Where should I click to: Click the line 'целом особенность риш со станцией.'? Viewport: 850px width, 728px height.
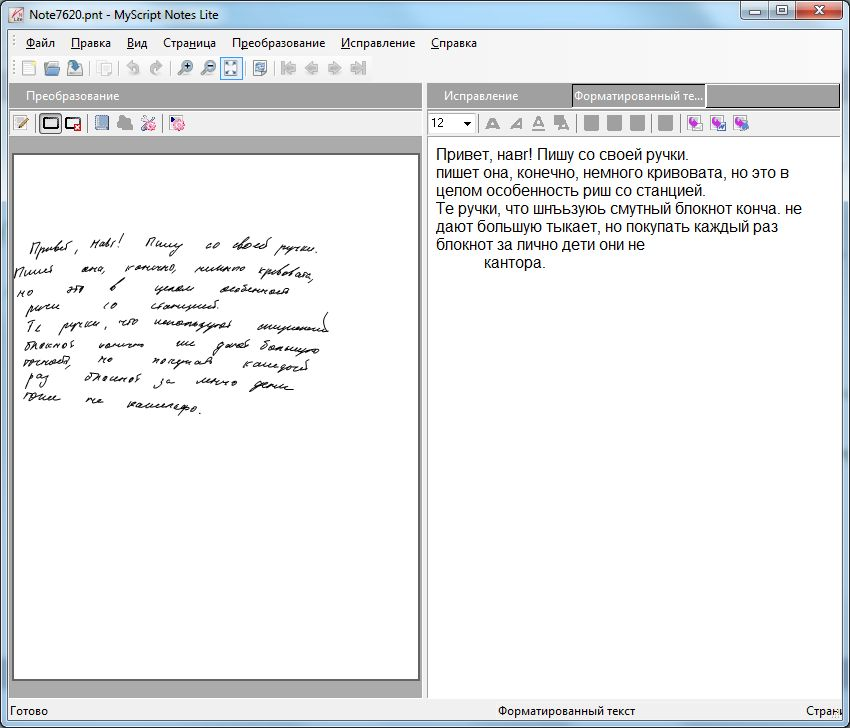[x=570, y=191]
